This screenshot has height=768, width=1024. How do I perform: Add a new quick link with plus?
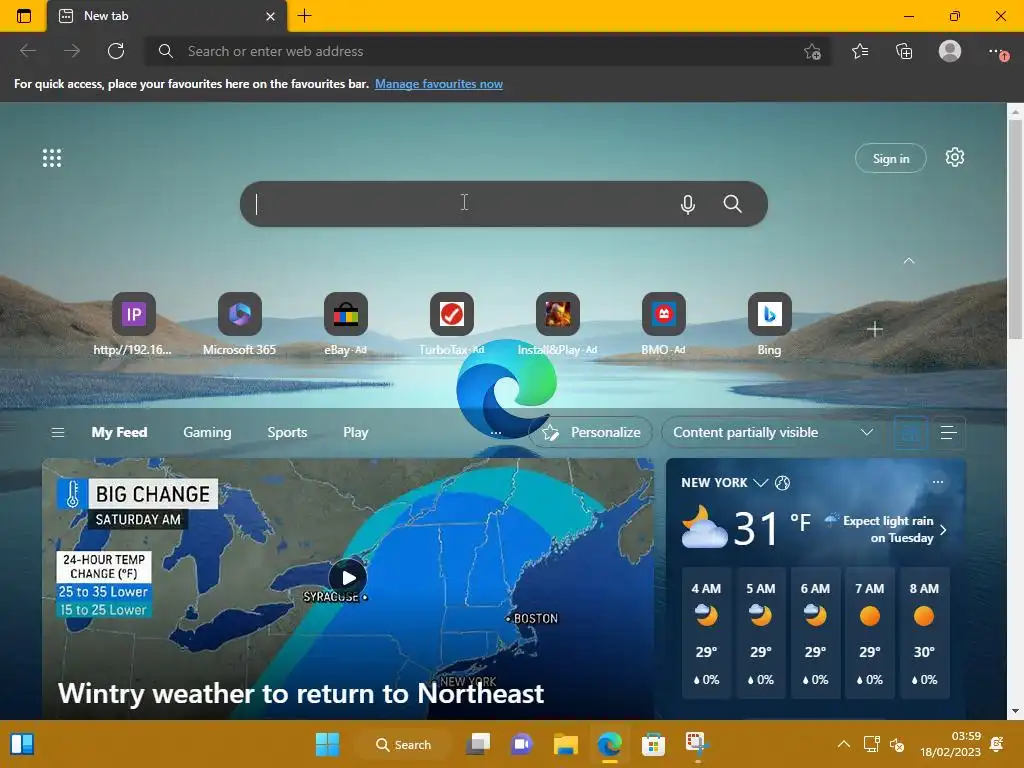pos(875,329)
